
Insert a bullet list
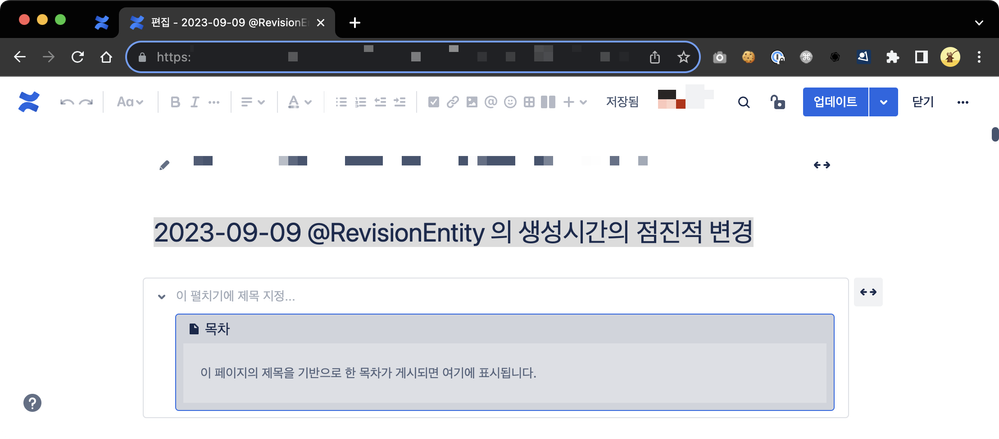click(x=341, y=102)
